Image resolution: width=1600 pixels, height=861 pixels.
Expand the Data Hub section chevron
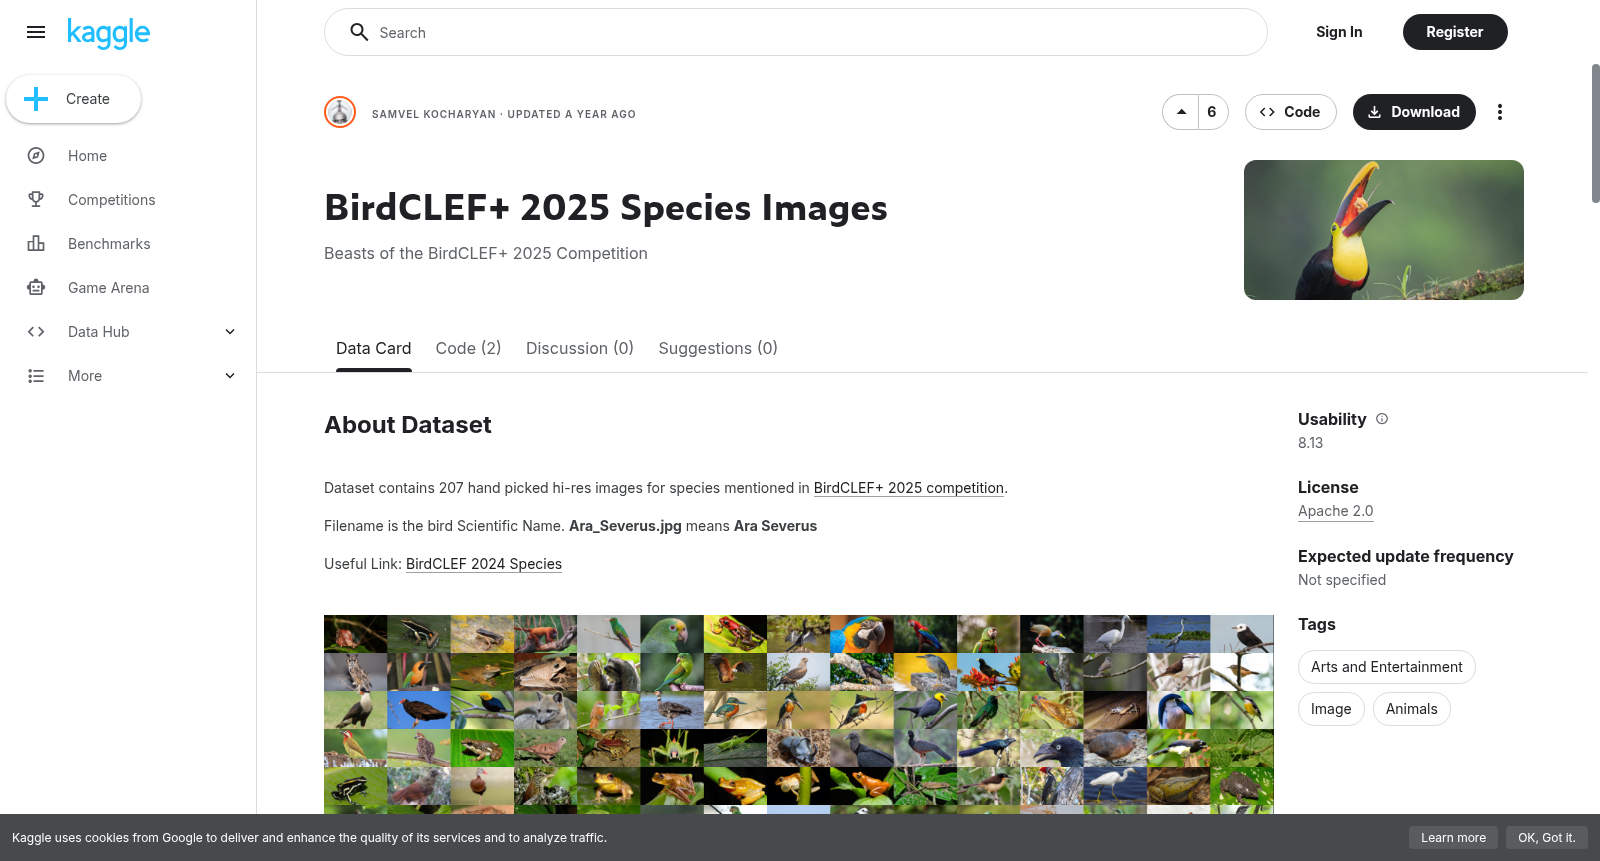click(x=230, y=332)
